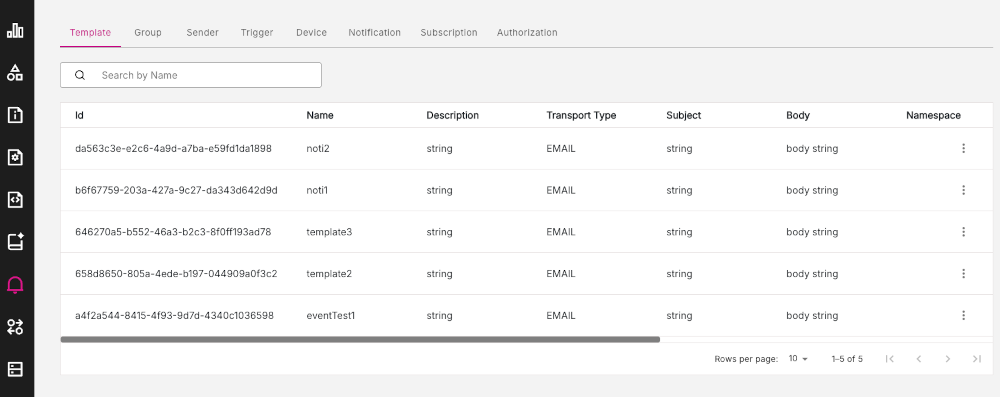Open row actions menu for template3
Screen dimensions: 1000x397
tap(963, 232)
